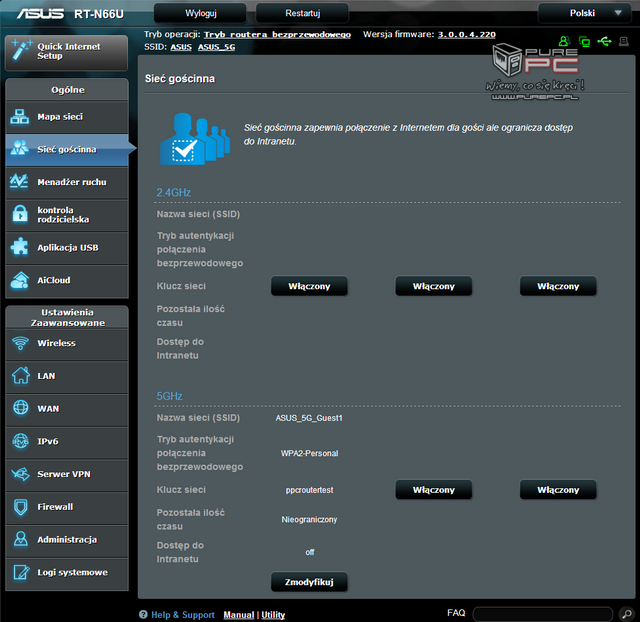Screen dimensions: 640x622
Task: Click the AiCloud cloud icon
Action: (20, 280)
